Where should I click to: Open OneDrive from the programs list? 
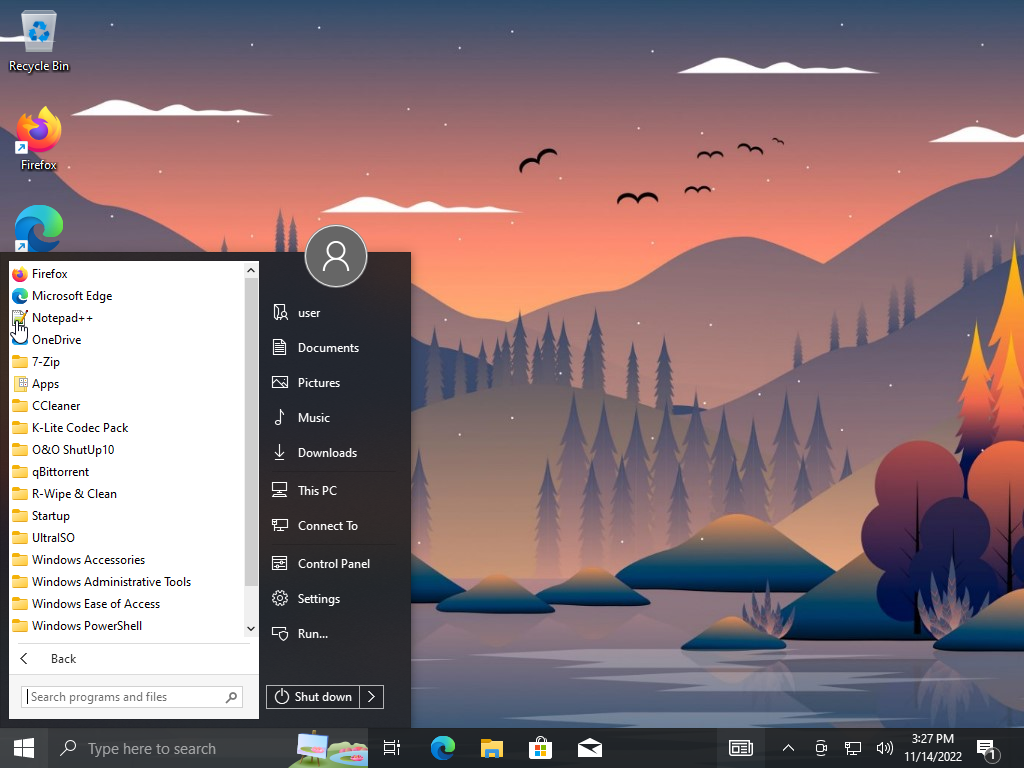[x=127, y=340]
